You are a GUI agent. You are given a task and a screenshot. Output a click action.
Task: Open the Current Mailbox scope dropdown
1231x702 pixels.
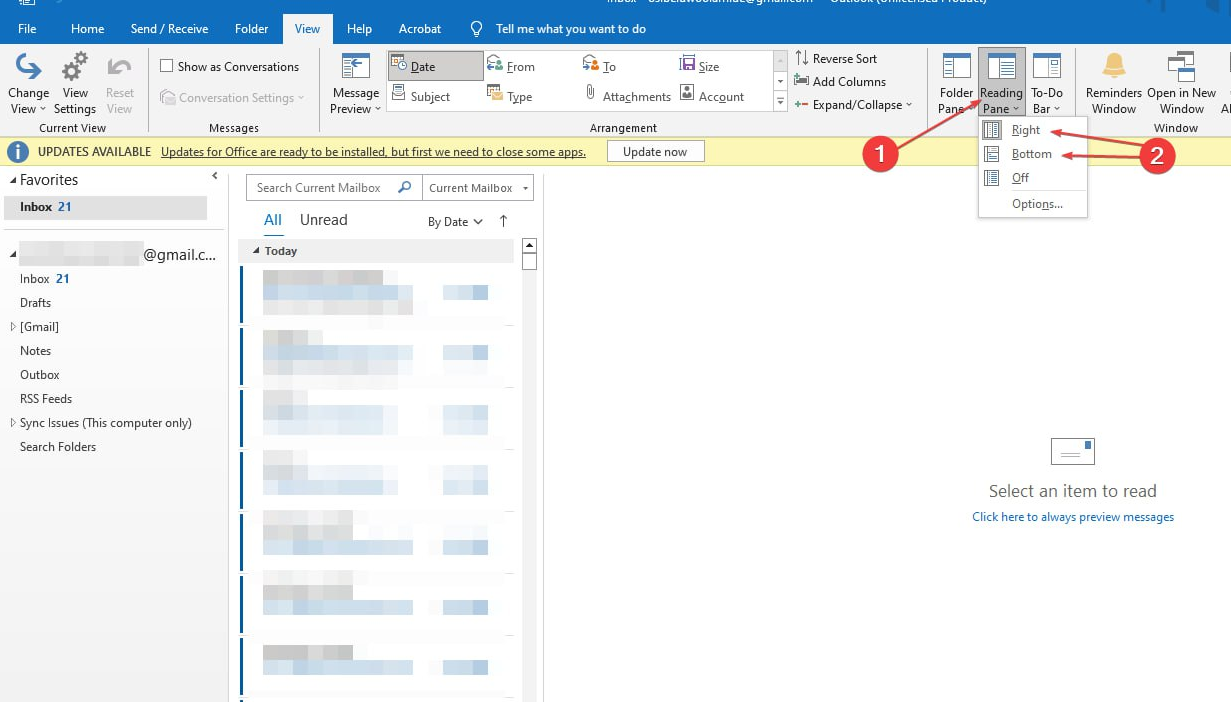point(478,188)
